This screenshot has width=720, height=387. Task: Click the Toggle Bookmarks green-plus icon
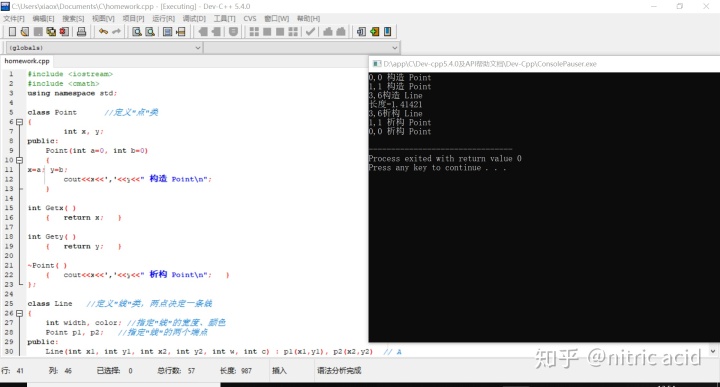(375, 32)
